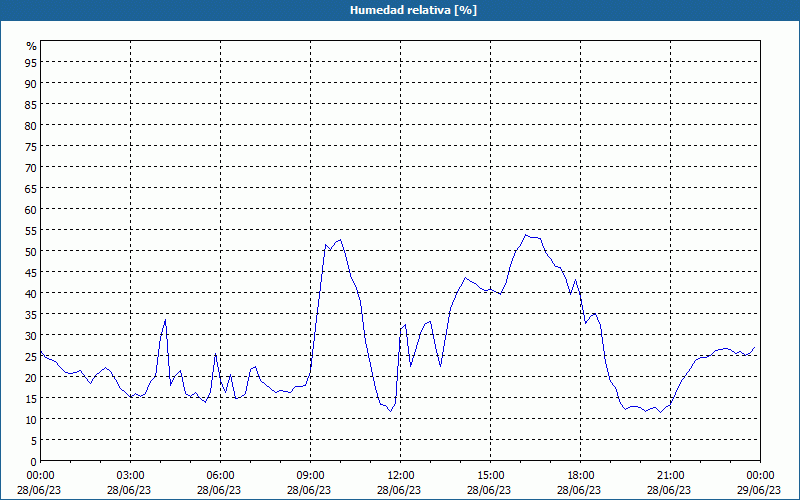Click the 70 y-axis label
The height and width of the screenshot is (500, 800).
(31, 167)
